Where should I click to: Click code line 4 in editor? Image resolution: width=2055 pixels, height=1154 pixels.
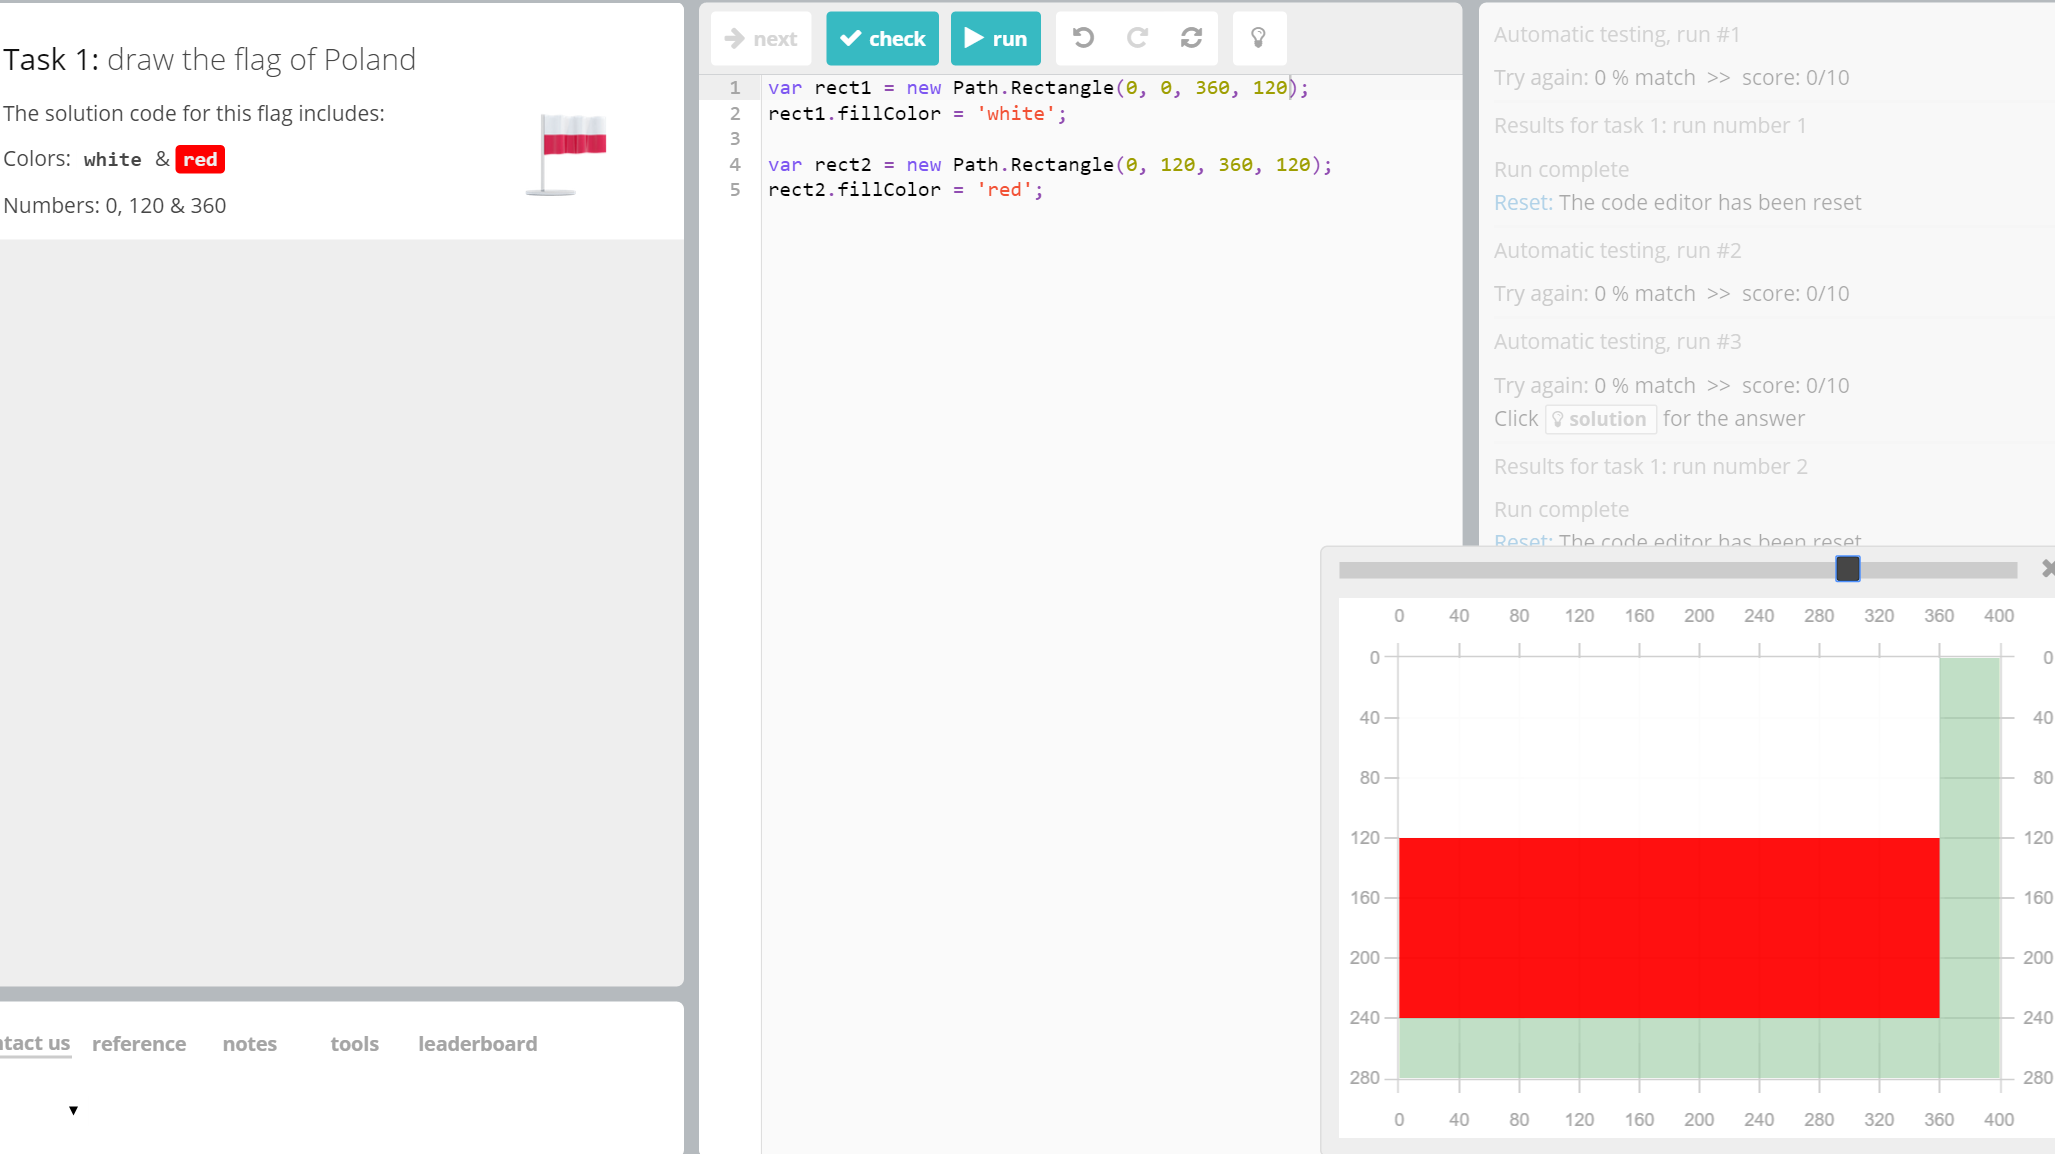(1050, 164)
